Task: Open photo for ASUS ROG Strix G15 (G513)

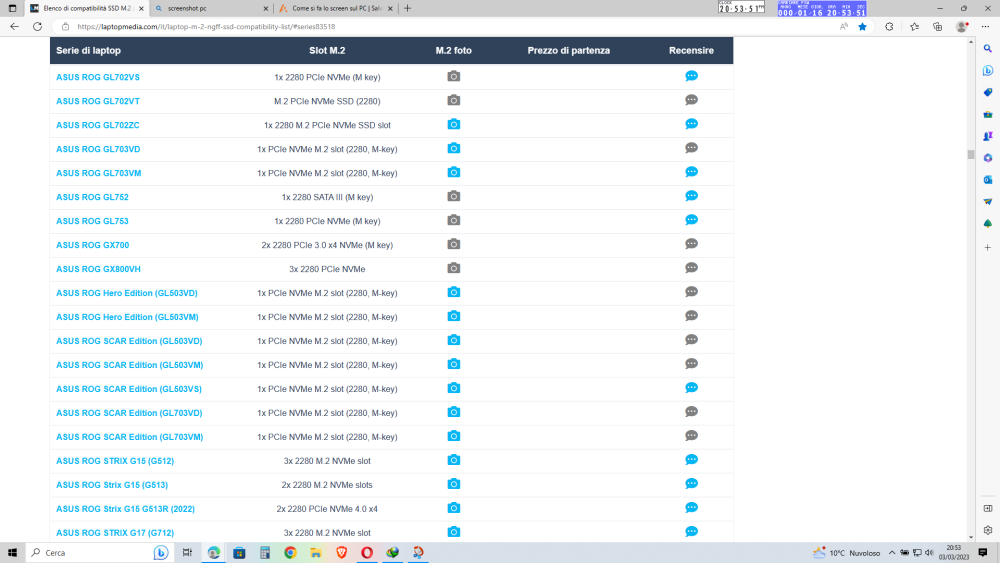Action: [x=453, y=484]
